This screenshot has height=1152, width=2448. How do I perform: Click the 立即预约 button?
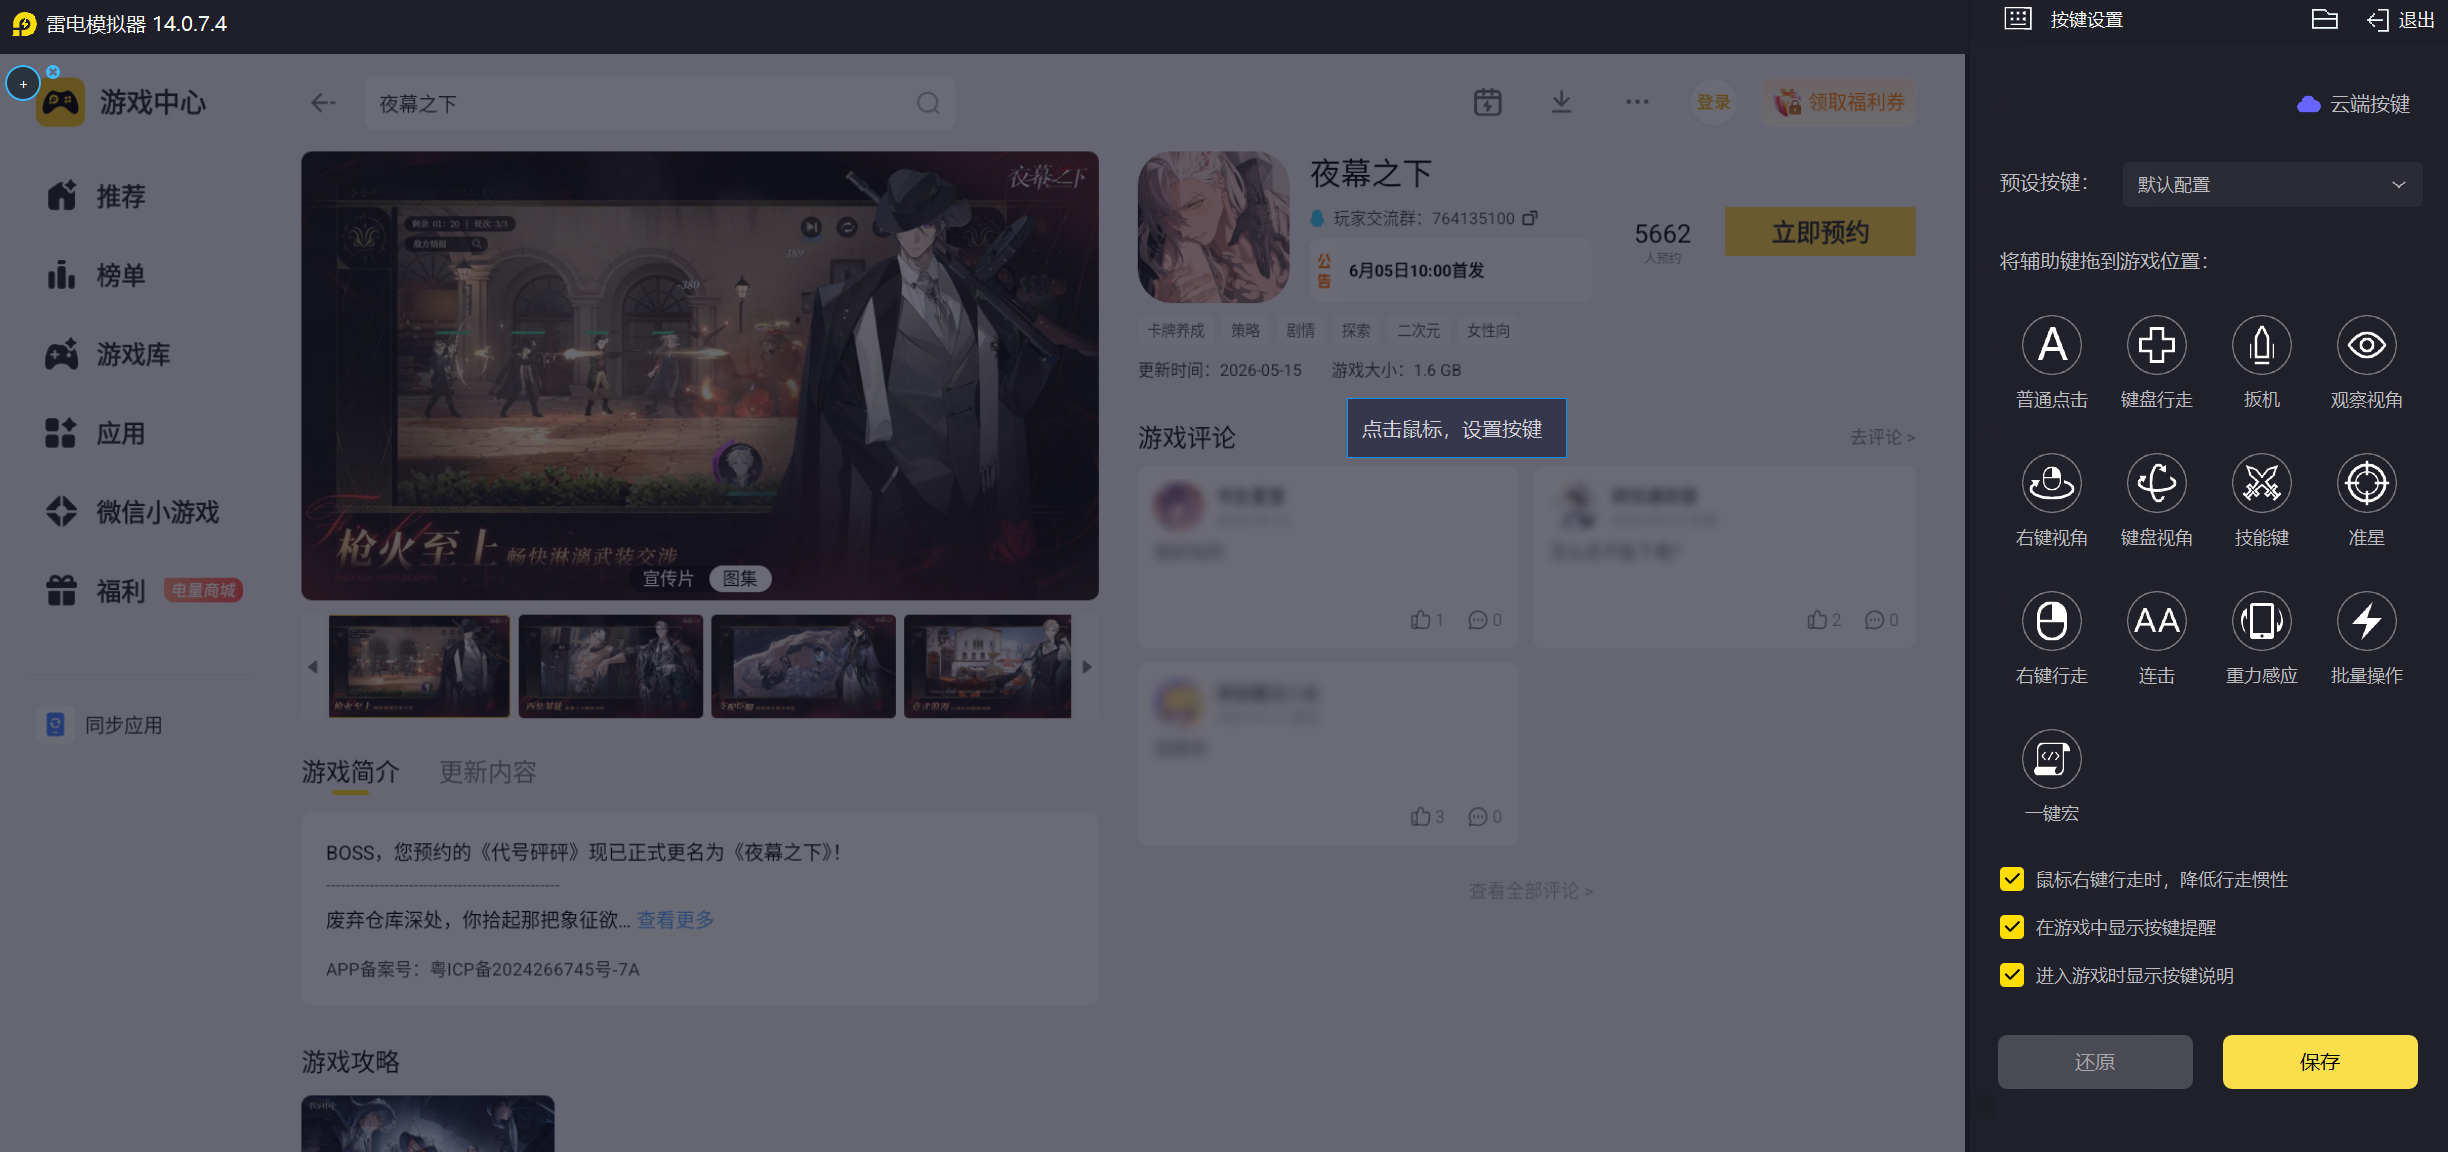[1820, 232]
